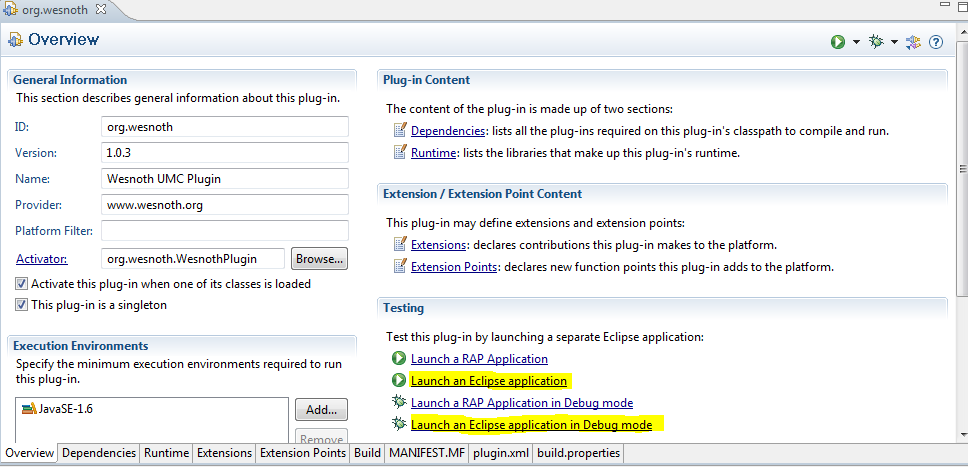The image size is (968, 467).
Task: Click the Version input field
Action: click(225, 153)
